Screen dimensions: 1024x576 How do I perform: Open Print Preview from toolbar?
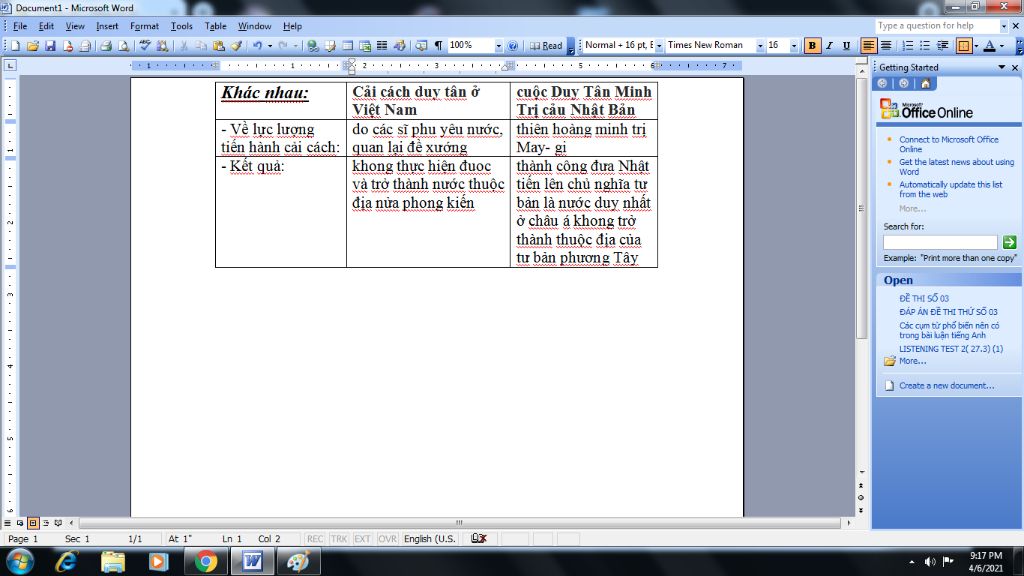[x=123, y=46]
